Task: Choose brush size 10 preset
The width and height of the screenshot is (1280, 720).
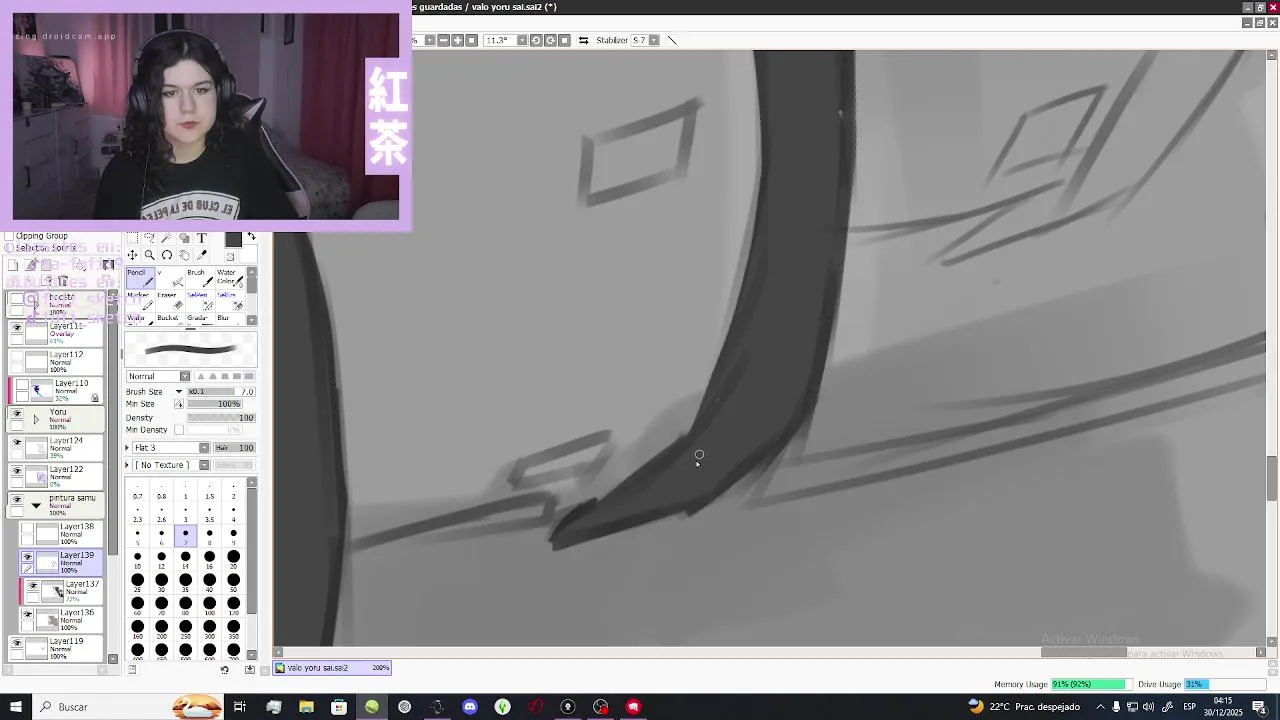Action: tap(137, 560)
